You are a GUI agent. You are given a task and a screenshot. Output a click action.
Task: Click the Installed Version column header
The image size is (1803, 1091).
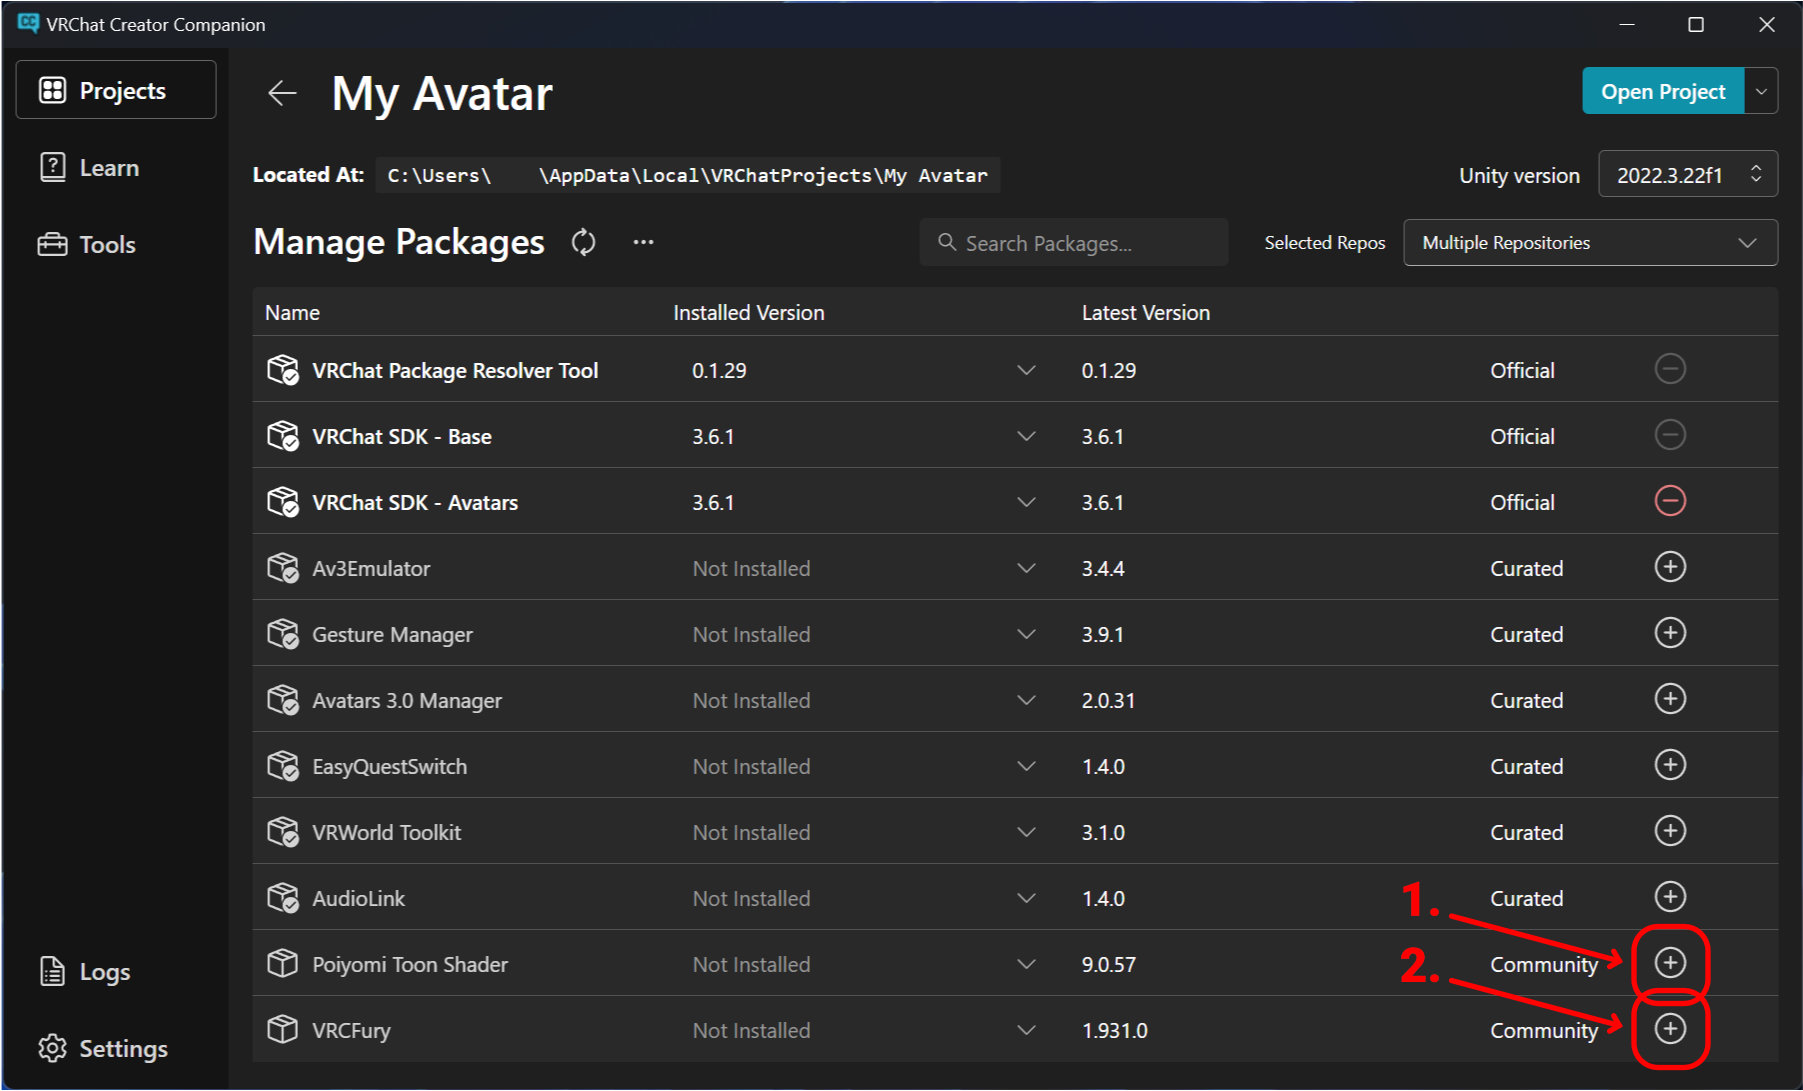click(749, 312)
